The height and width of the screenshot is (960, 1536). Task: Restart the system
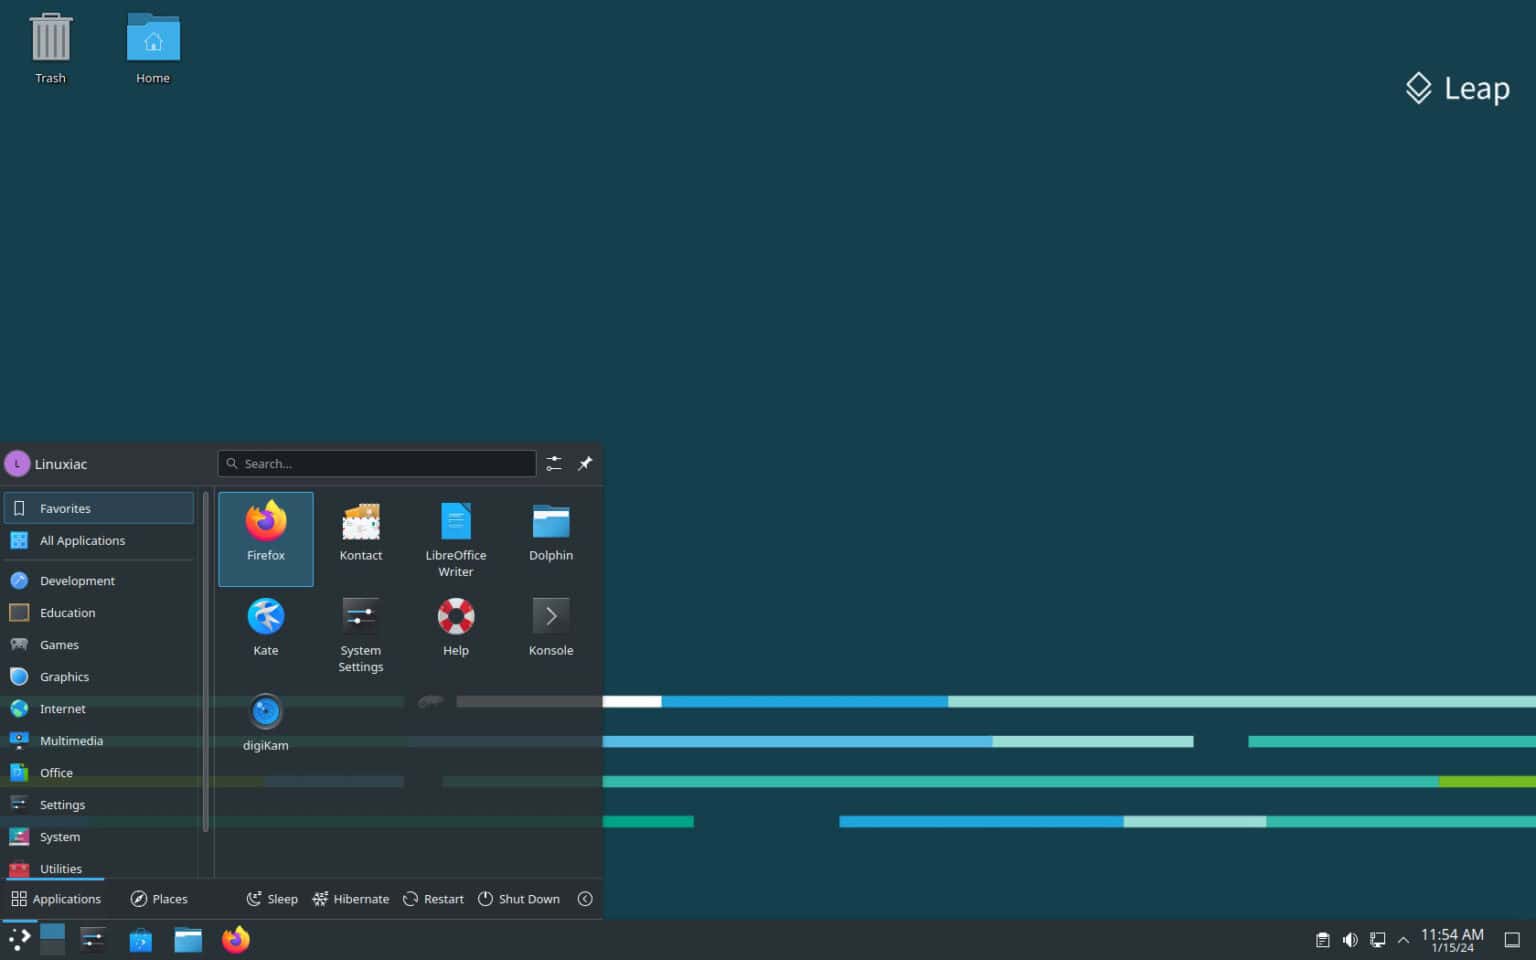tap(433, 898)
